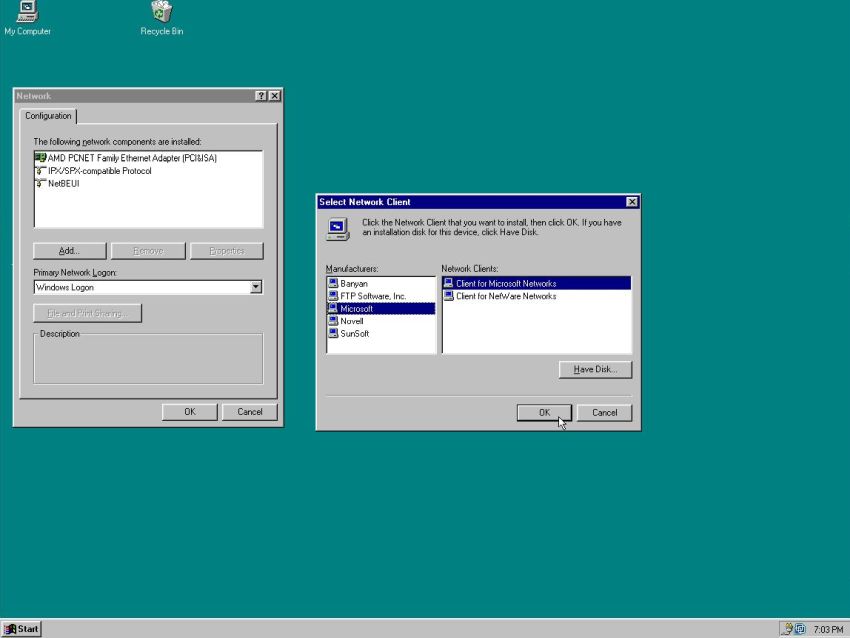This screenshot has width=850, height=638.
Task: Click the Microsoft manufacturer icon
Action: coord(333,308)
